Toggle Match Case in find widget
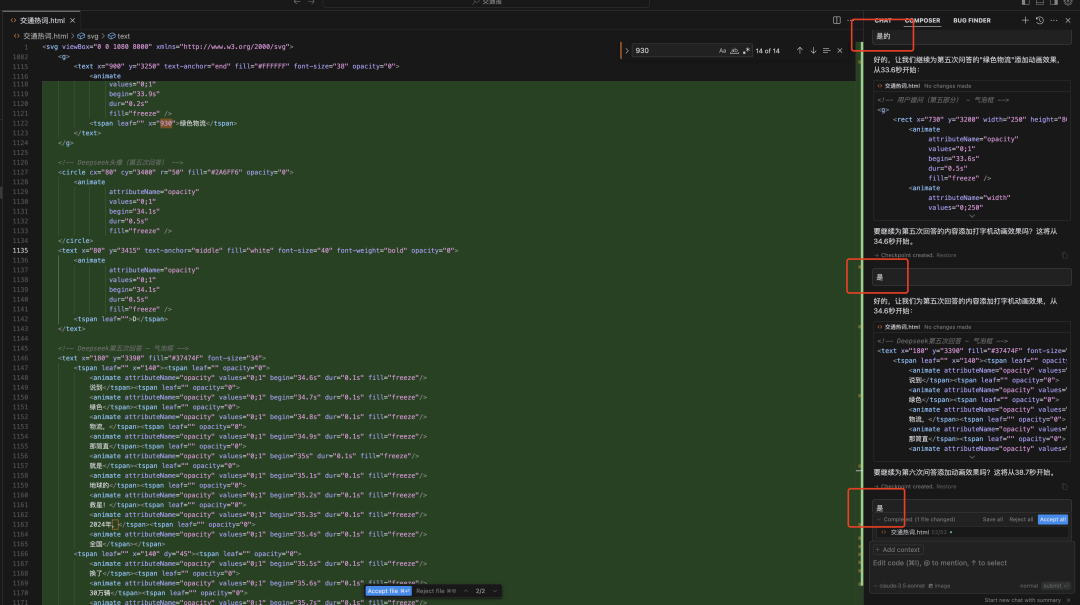 tap(722, 50)
